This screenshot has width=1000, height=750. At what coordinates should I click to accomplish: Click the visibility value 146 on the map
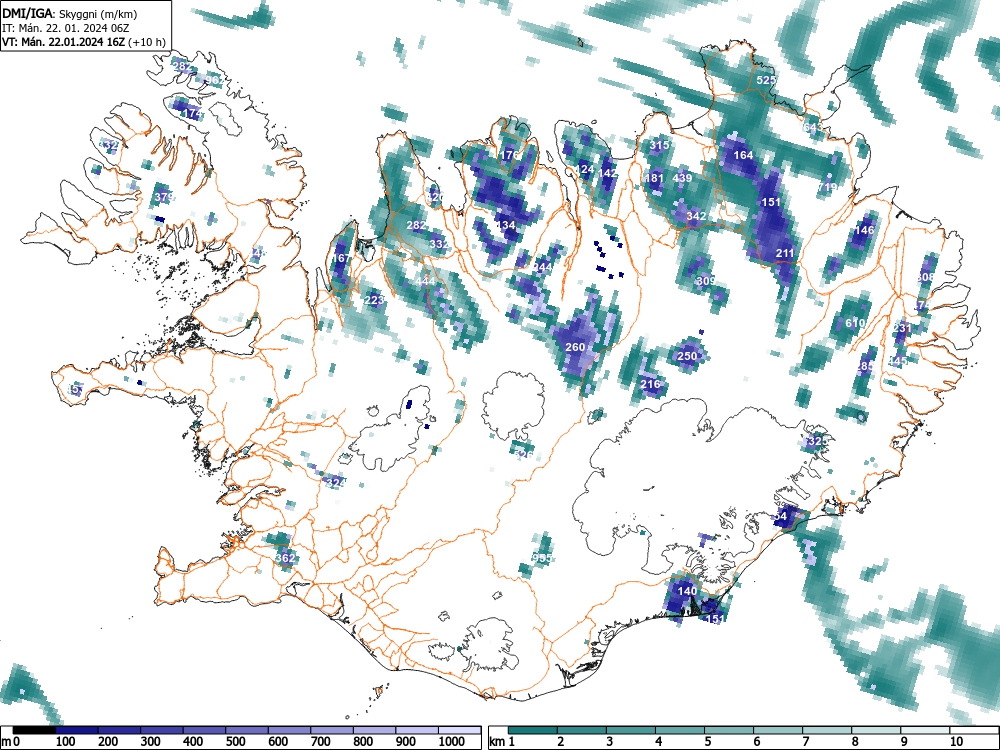tap(865, 230)
